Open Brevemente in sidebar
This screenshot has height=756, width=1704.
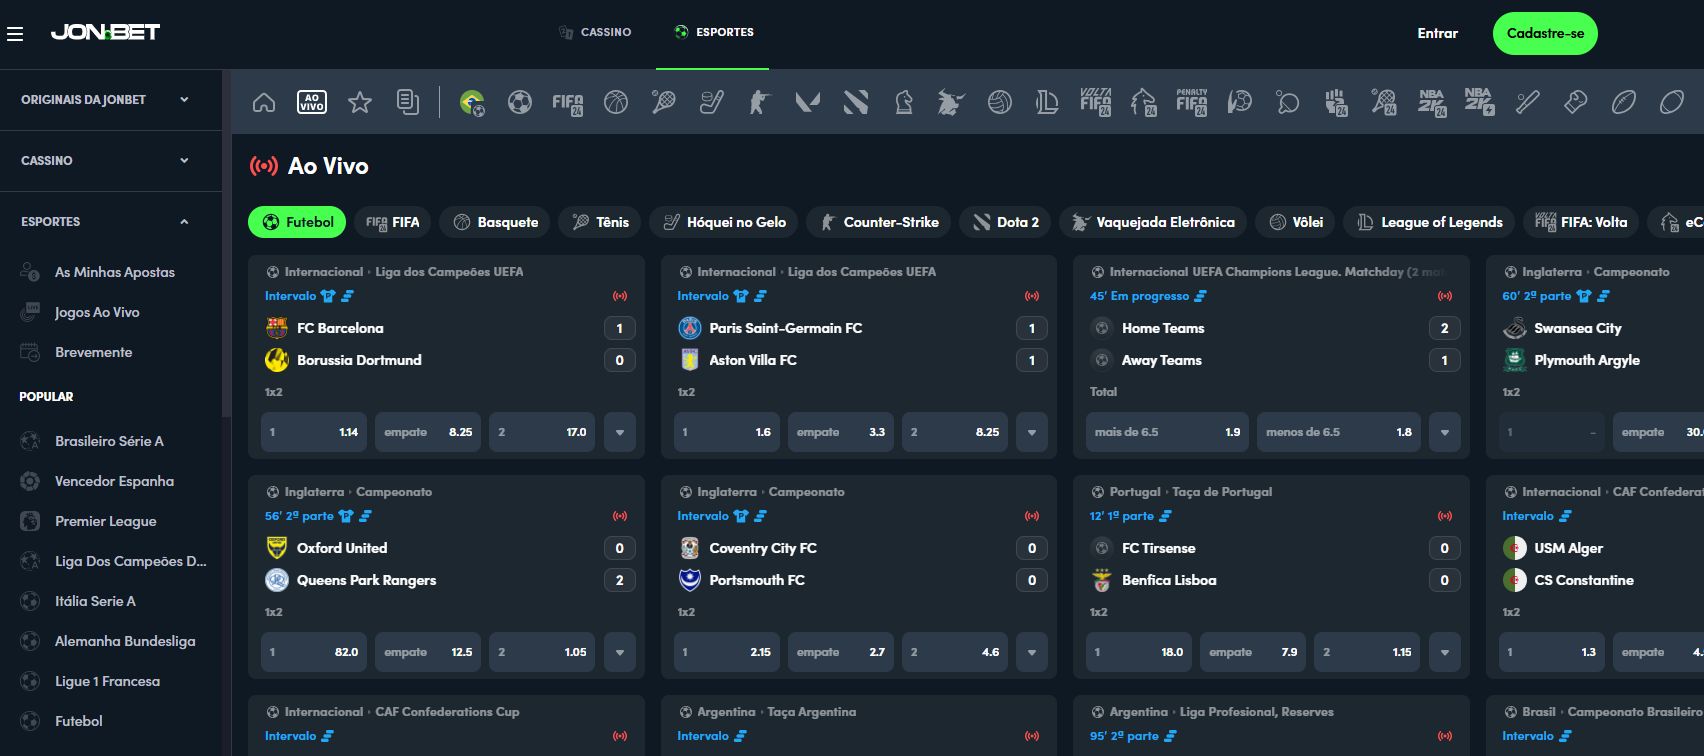[x=93, y=352]
